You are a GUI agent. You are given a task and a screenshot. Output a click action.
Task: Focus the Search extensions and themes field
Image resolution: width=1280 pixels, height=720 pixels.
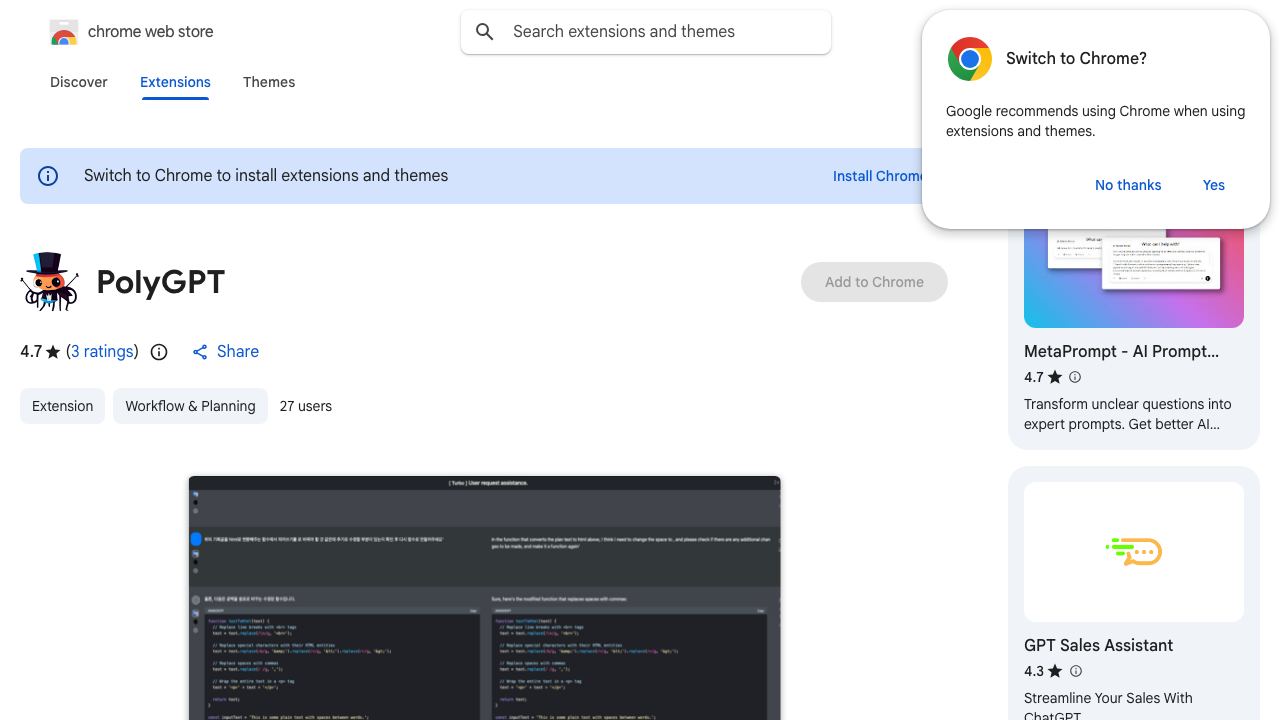(646, 32)
